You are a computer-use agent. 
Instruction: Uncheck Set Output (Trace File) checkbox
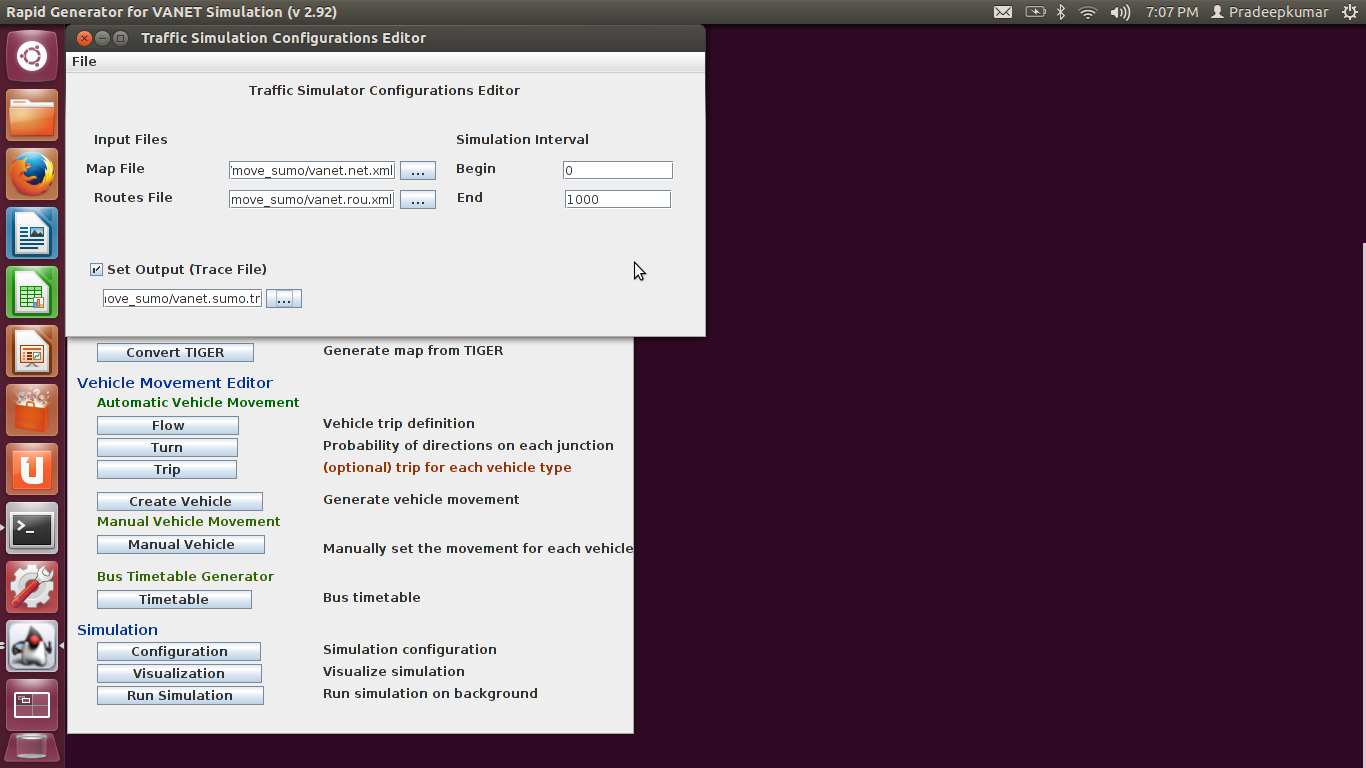96,270
